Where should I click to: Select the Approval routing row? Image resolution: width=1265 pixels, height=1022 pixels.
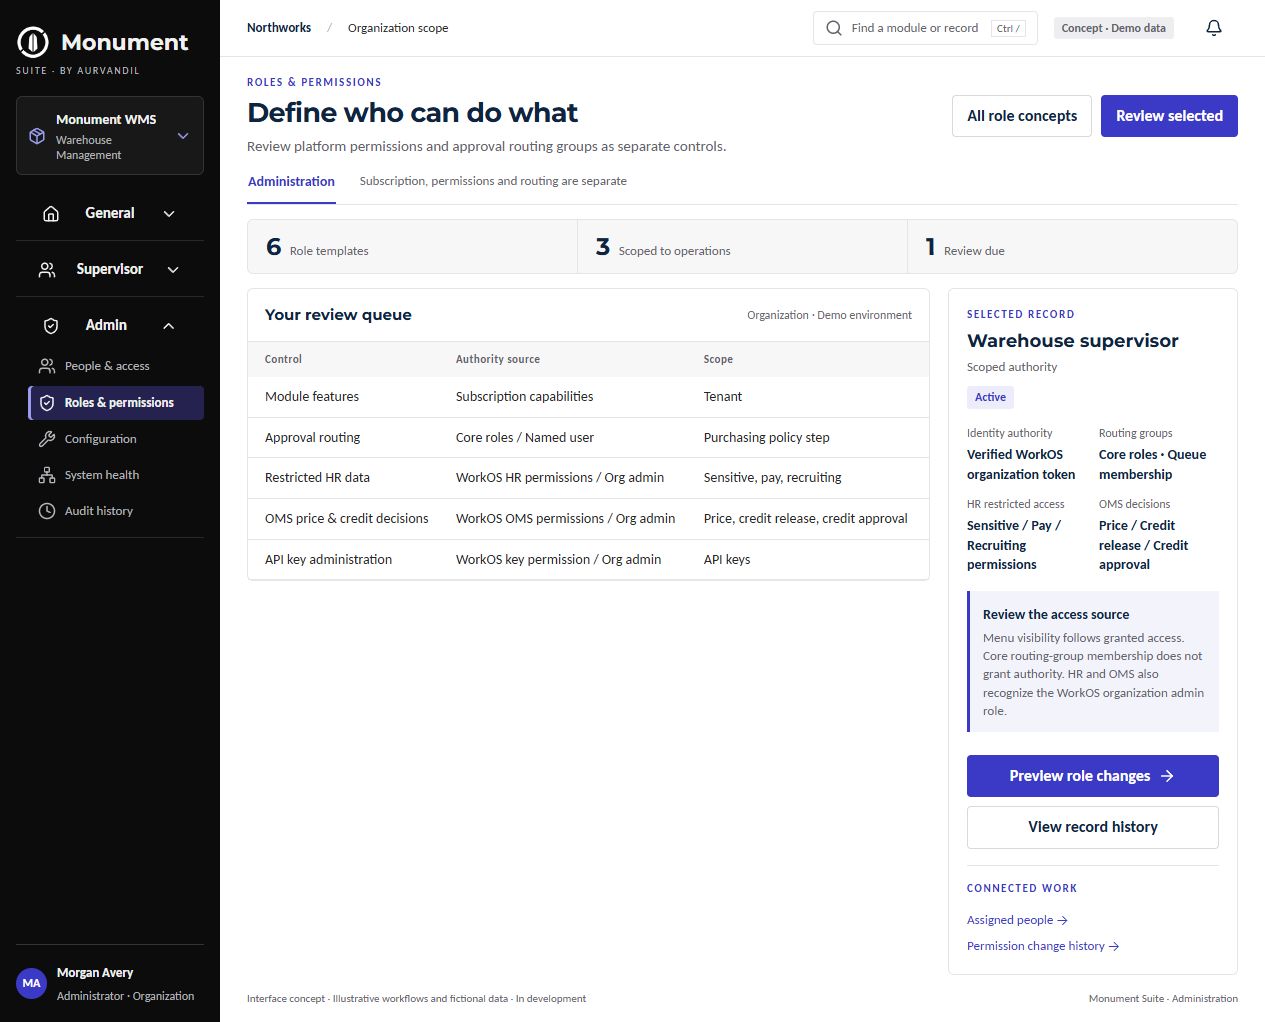(588, 438)
